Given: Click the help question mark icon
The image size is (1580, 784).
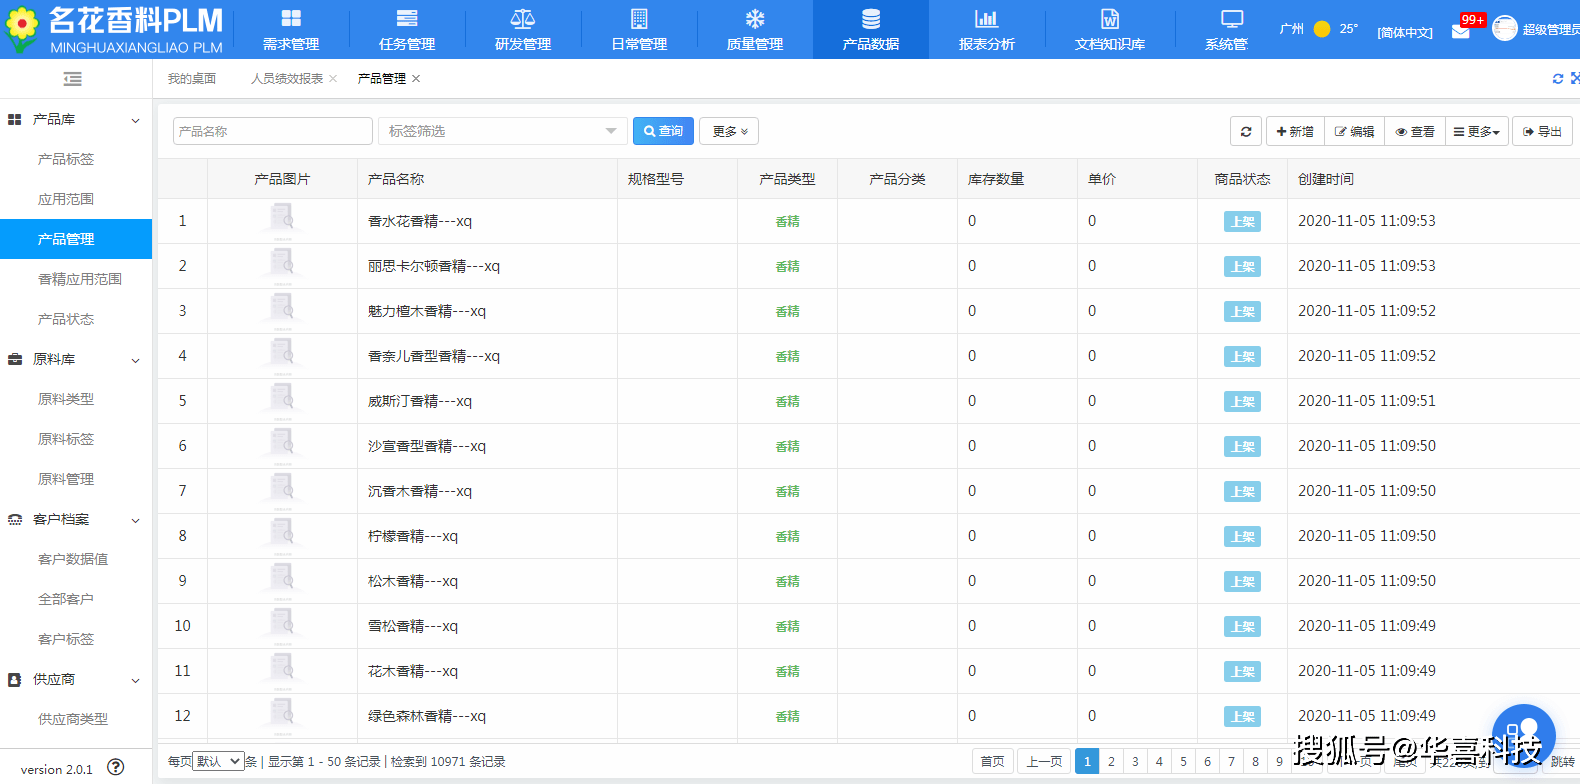Looking at the screenshot, I should 116,768.
